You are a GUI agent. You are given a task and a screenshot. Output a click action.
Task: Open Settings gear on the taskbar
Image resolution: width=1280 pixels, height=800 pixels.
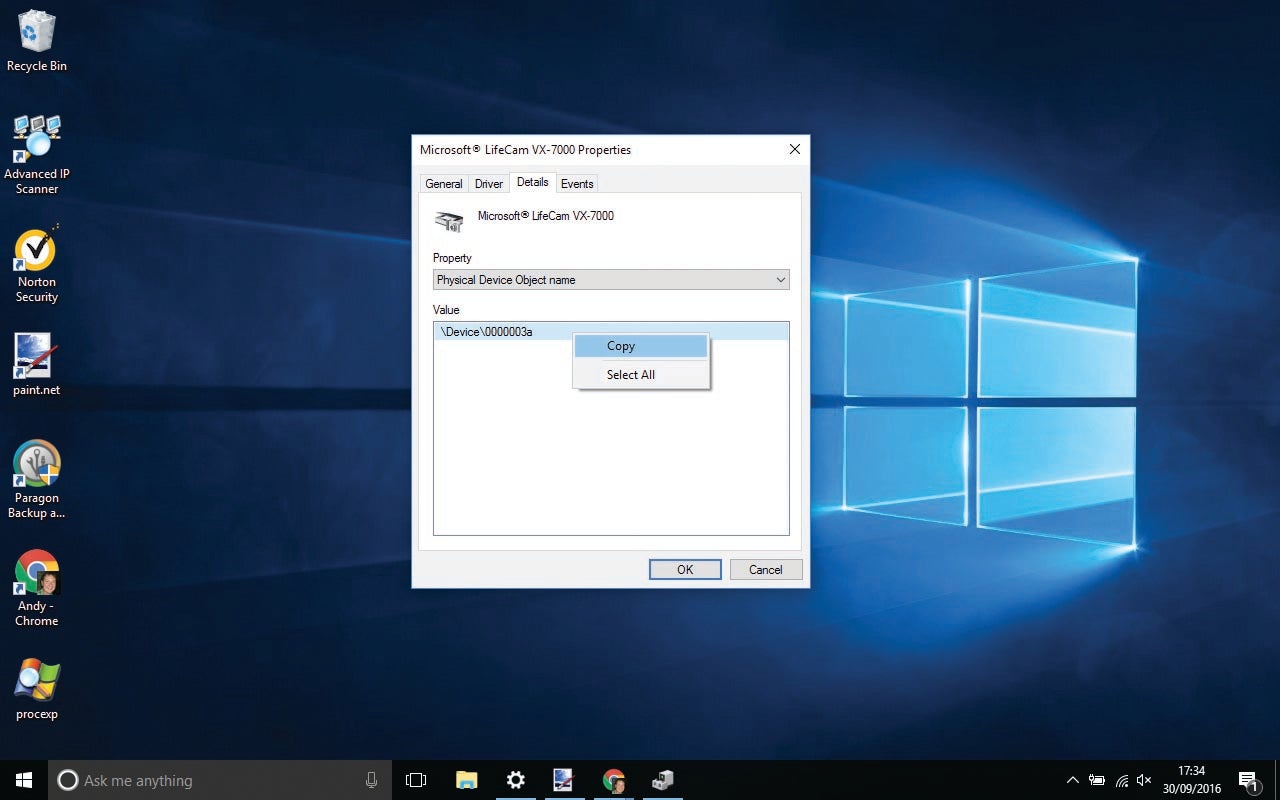tap(515, 780)
